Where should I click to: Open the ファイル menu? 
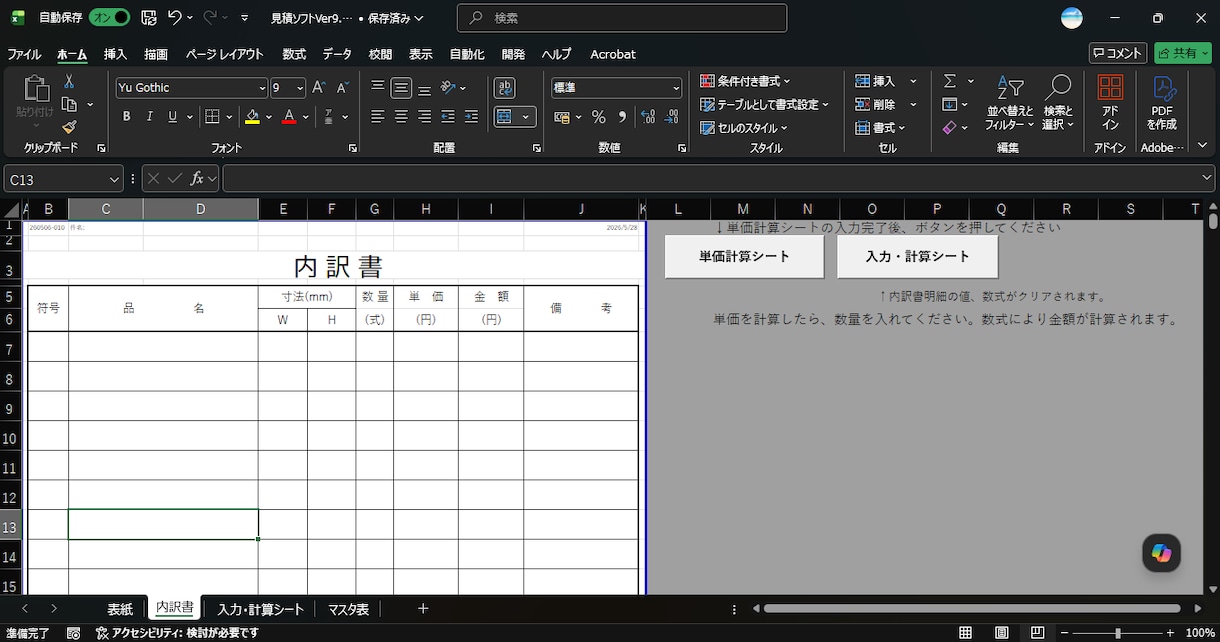pos(24,54)
